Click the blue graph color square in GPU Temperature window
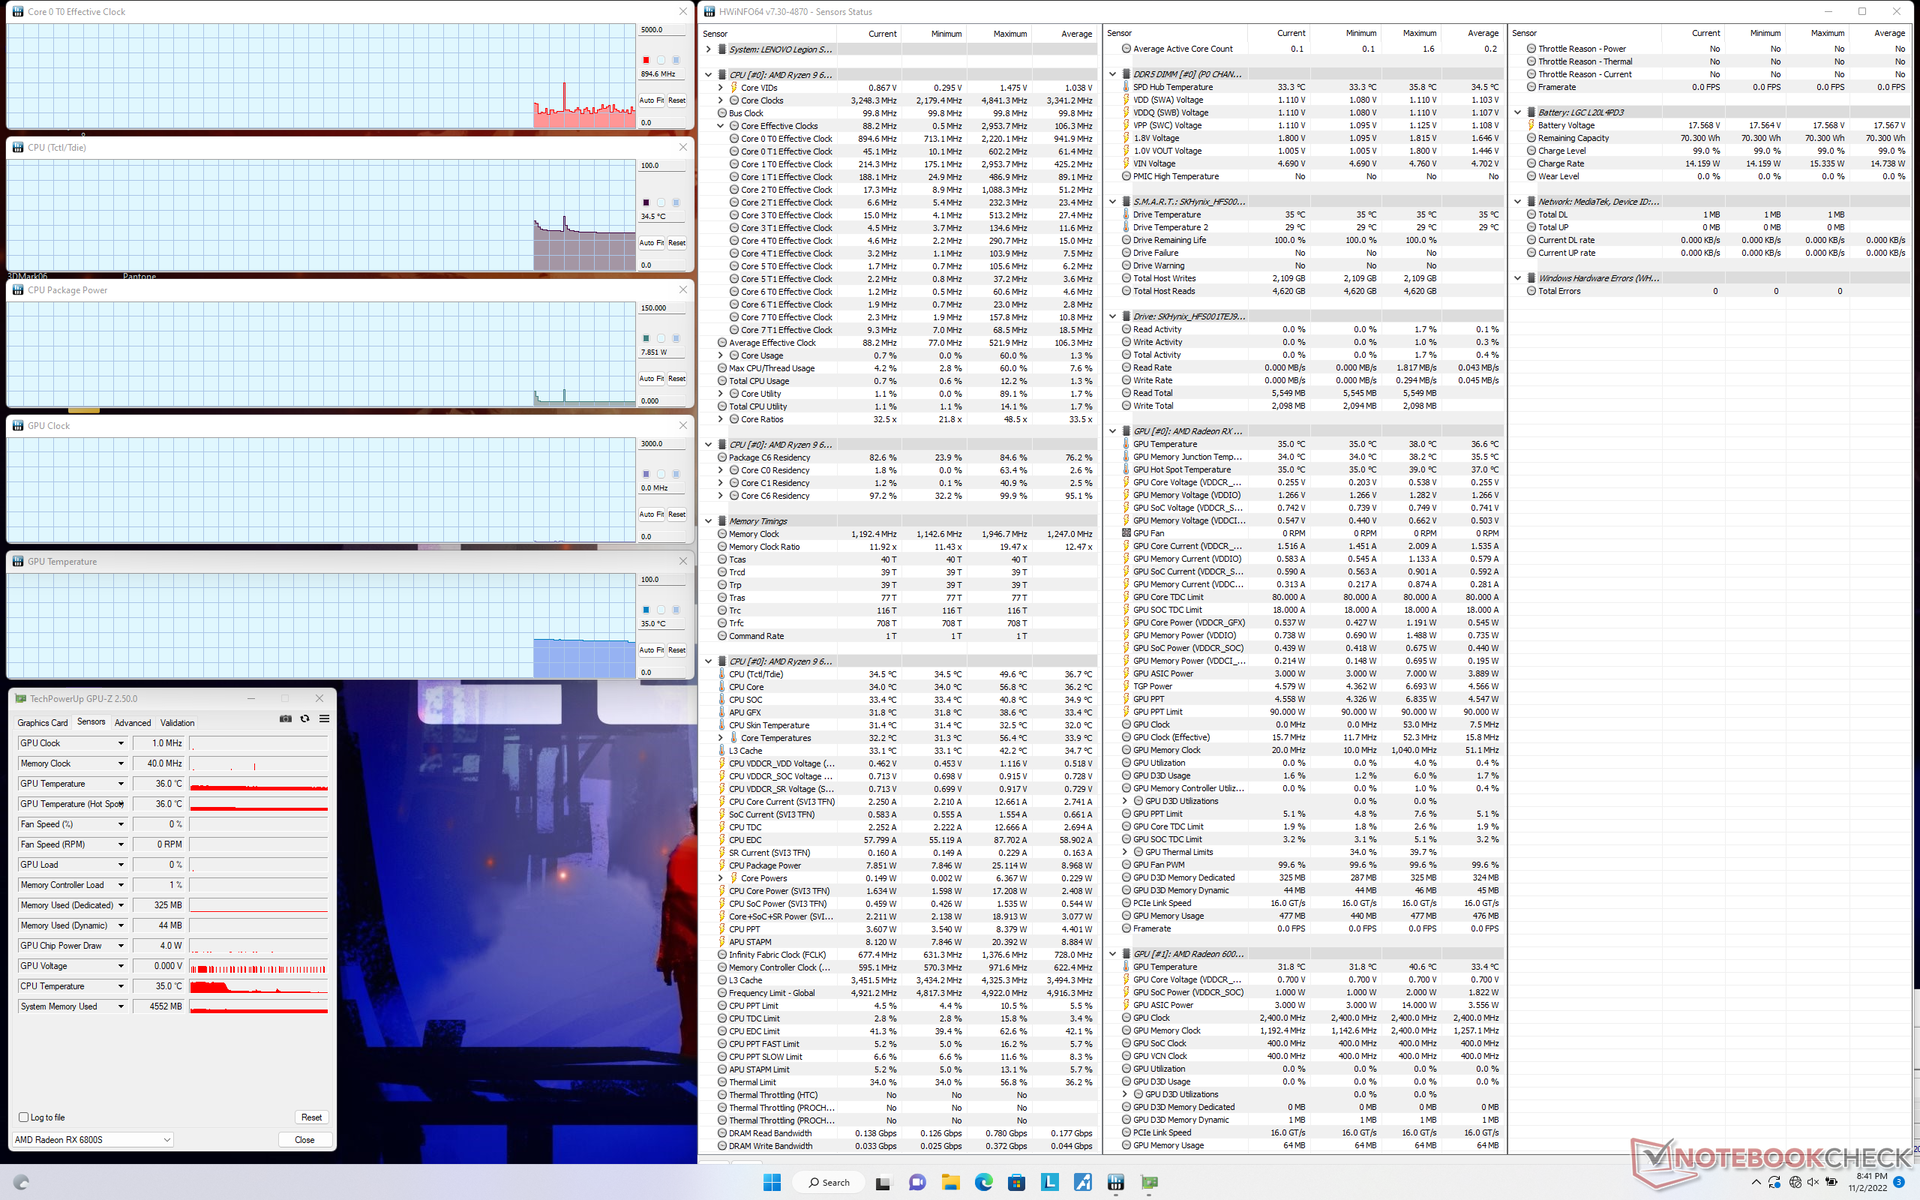1920x1200 pixels. tap(646, 609)
